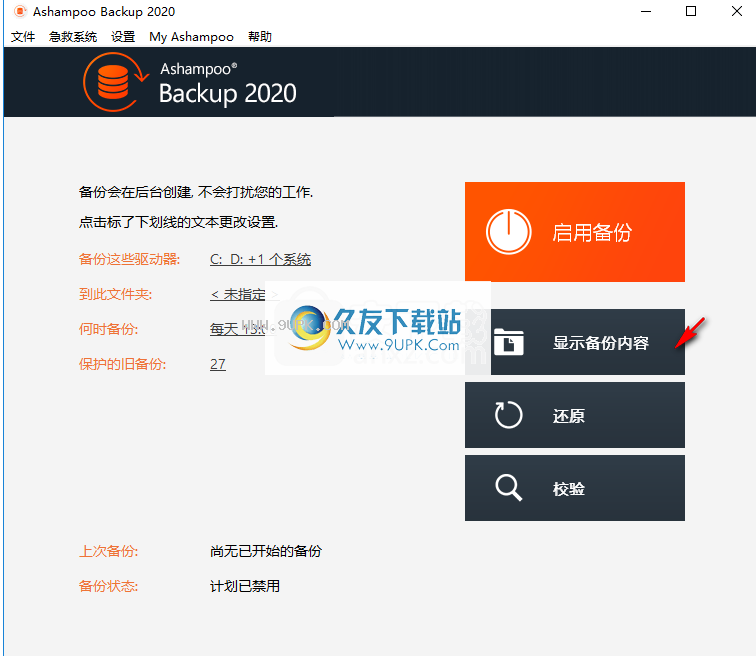The width and height of the screenshot is (756, 656).
Task: Click the 还原 button text
Action: [x=569, y=416]
